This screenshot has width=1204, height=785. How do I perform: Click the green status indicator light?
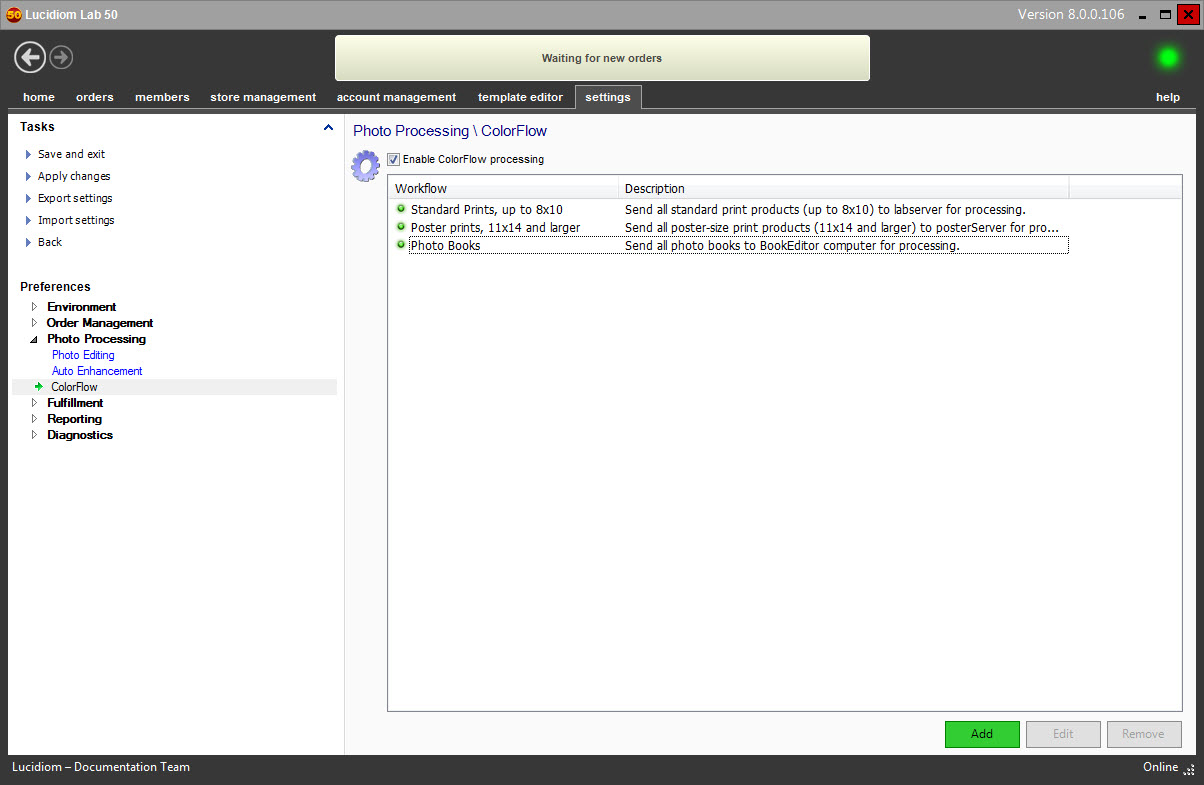(1167, 58)
